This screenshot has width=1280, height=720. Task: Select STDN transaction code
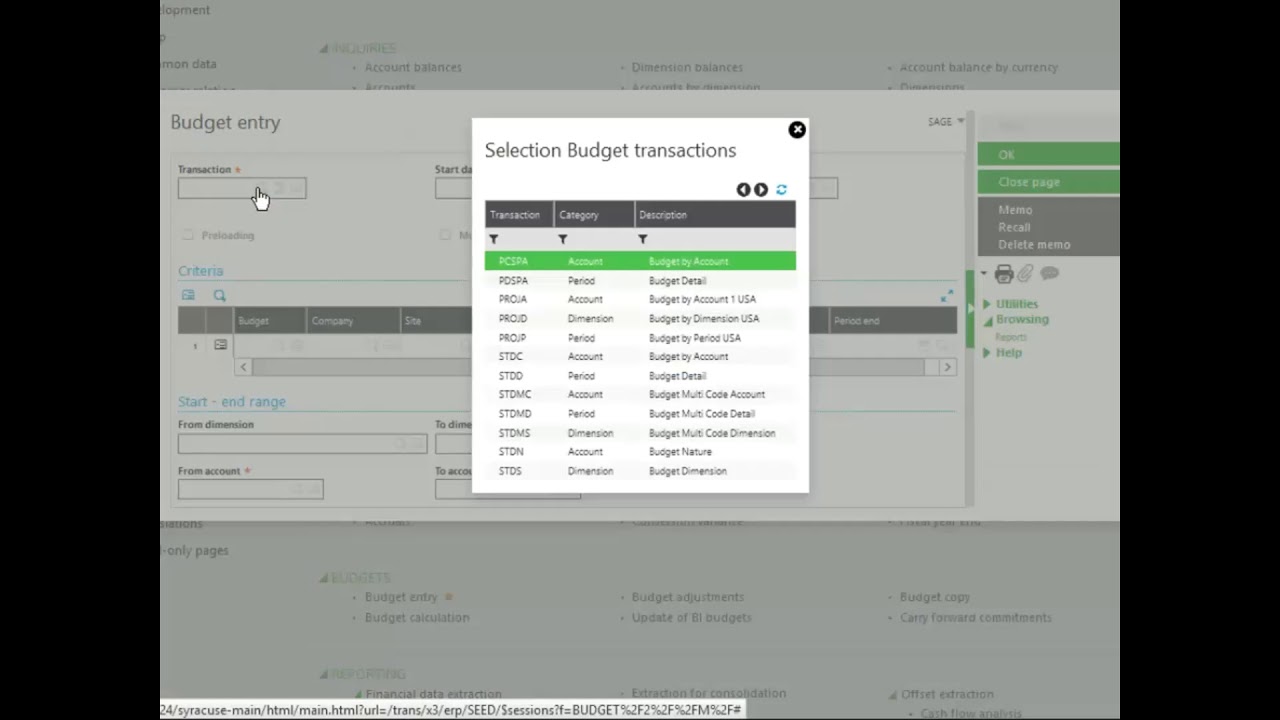[510, 452]
